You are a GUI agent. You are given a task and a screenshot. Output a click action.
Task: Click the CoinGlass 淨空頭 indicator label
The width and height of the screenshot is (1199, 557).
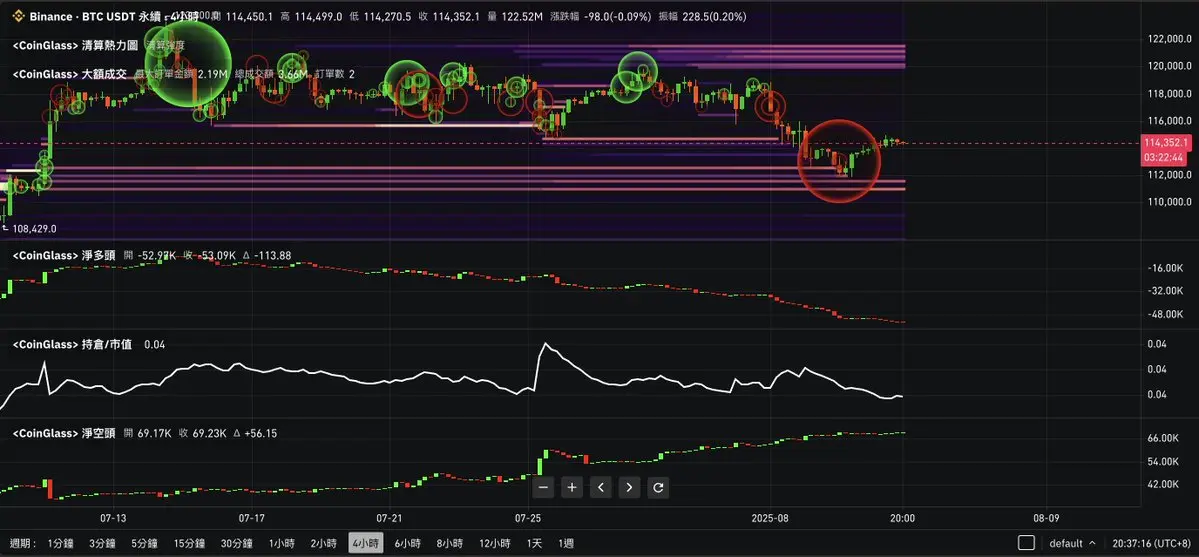click(64, 433)
